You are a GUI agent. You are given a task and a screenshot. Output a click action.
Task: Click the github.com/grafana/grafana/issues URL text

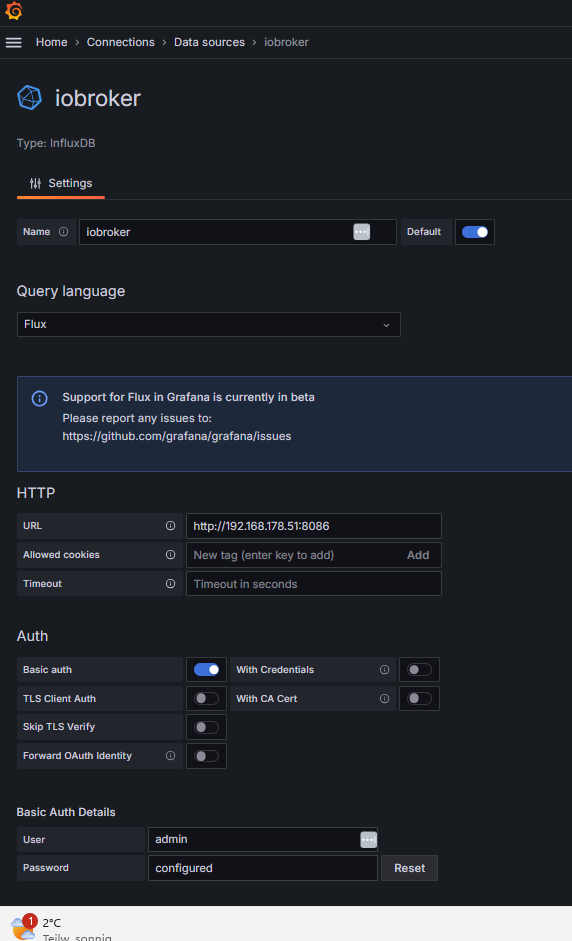(x=176, y=436)
